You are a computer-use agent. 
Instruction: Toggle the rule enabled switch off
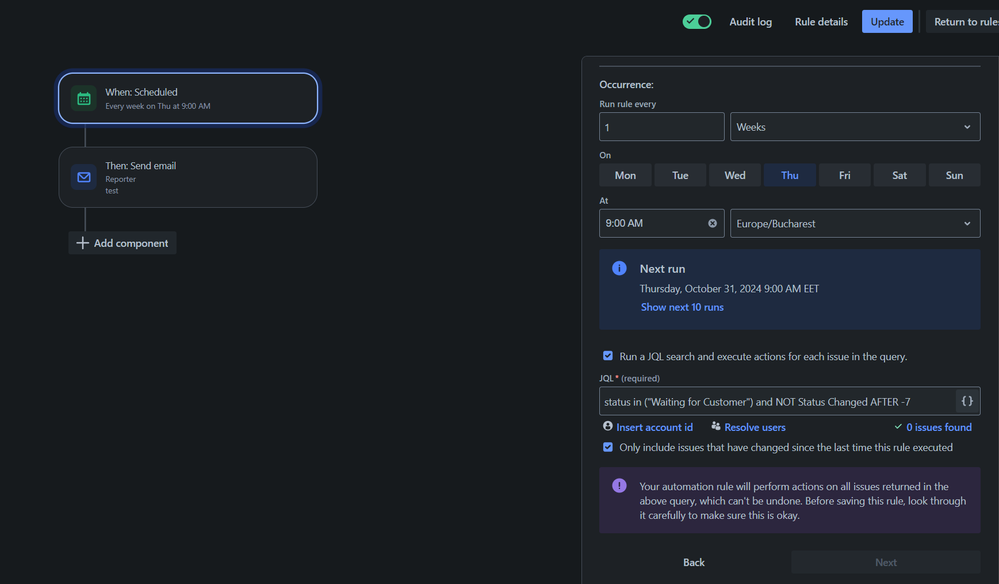697,22
